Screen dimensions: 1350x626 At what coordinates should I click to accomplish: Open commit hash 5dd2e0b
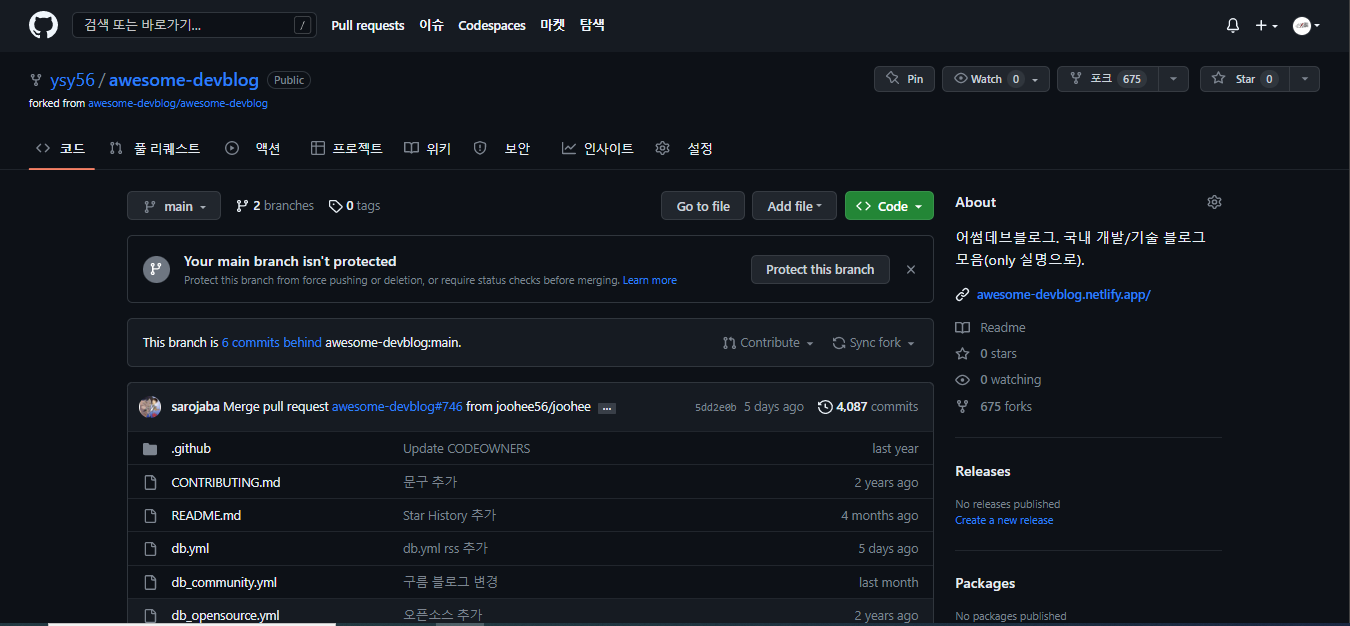[x=715, y=407]
